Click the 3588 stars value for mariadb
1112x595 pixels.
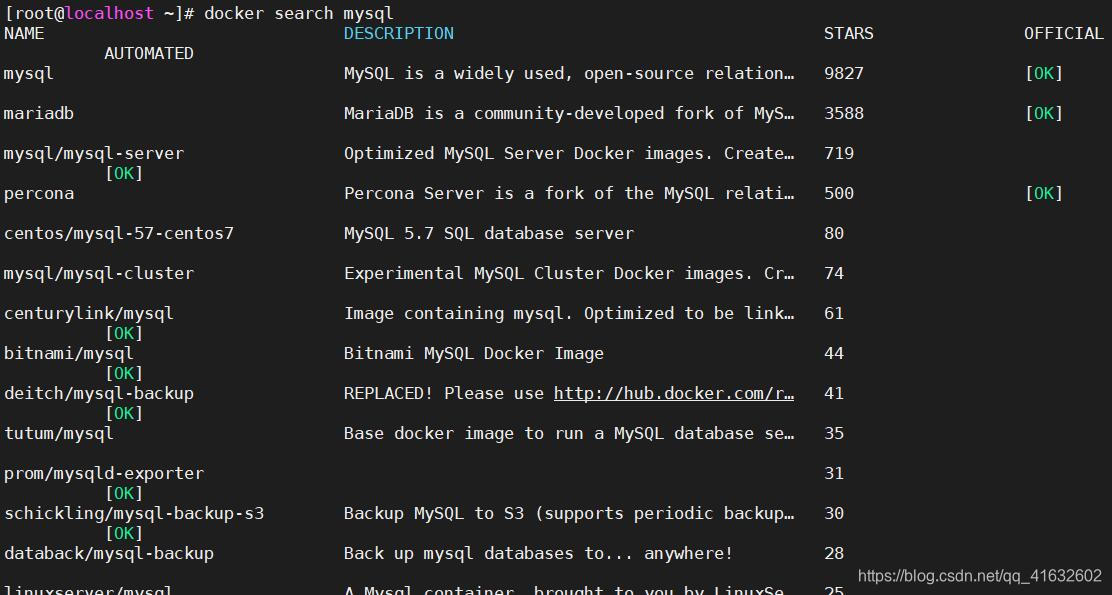[844, 113]
